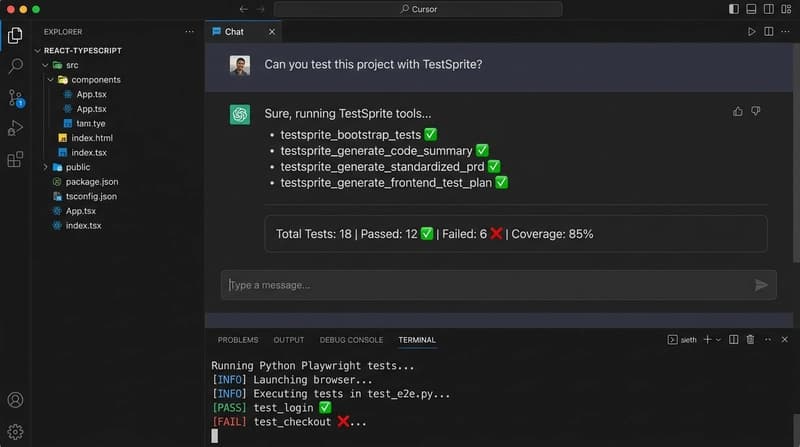800x447 pixels.
Task: Switch to the Terminal tab
Action: pyautogui.click(x=417, y=340)
